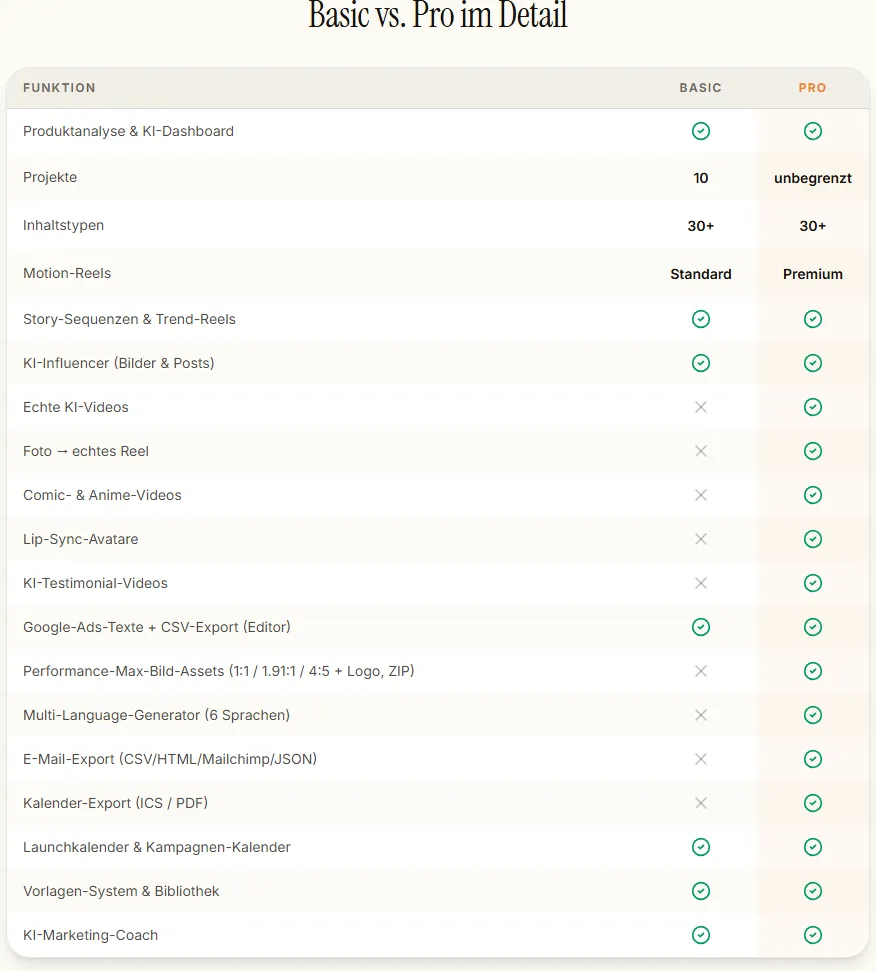Click Basic X mark for E-Mail-Export
876x971 pixels.
coord(701,759)
